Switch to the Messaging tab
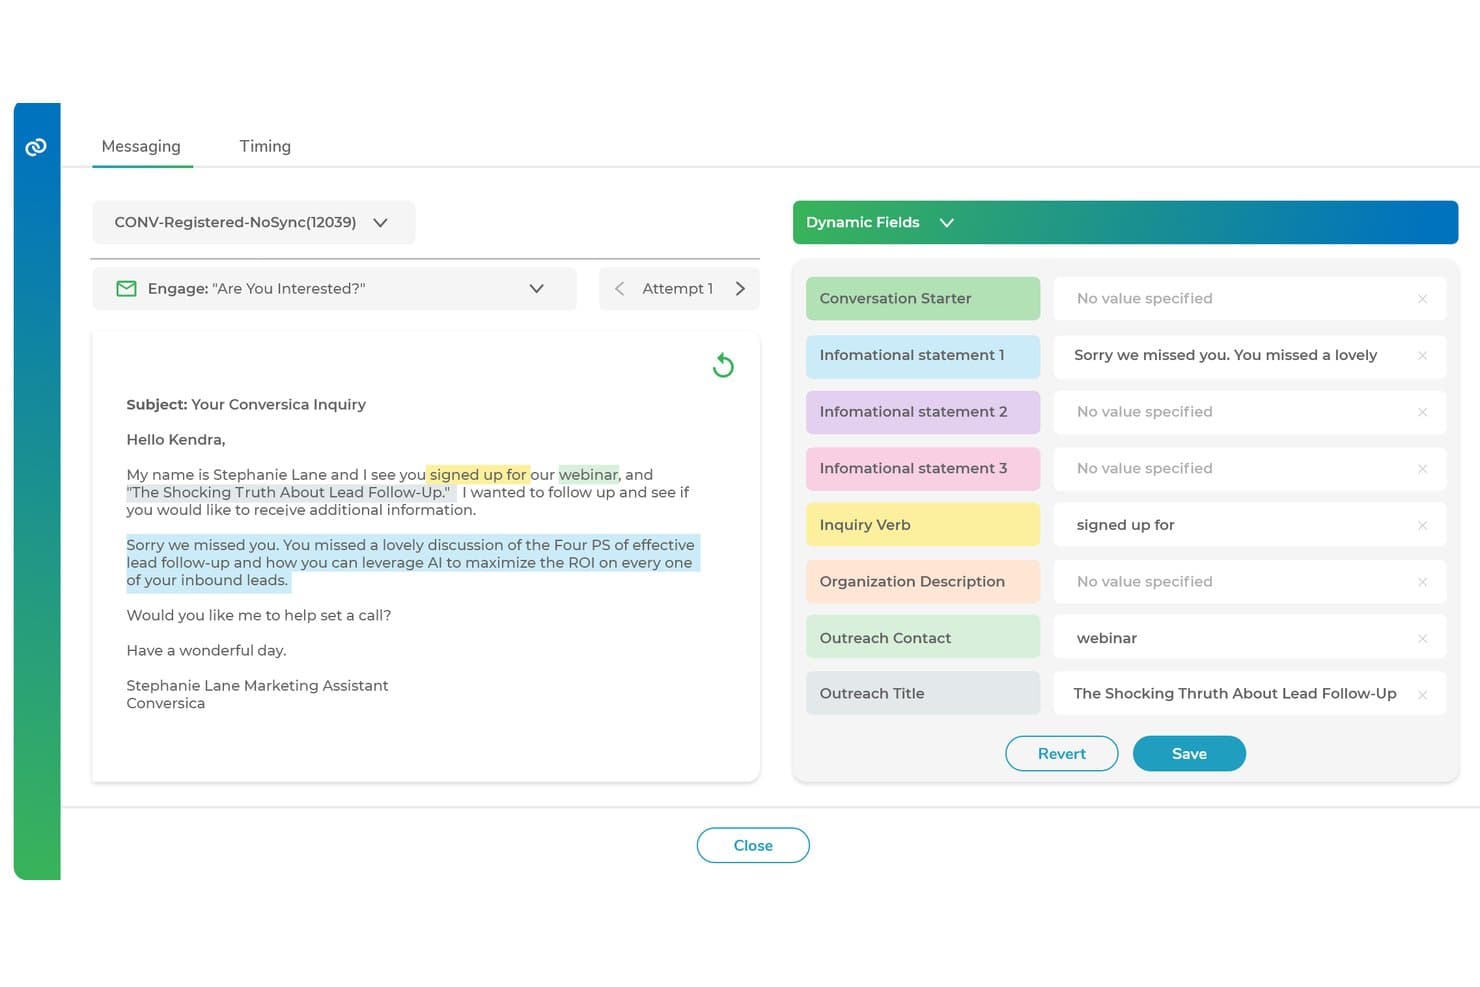This screenshot has width=1480, height=987. point(141,146)
